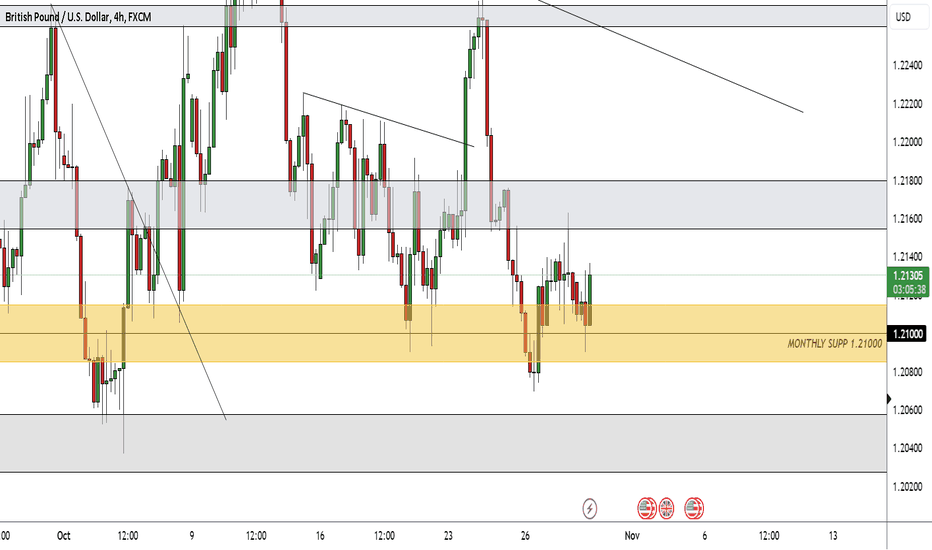Image resolution: width=932 pixels, height=550 pixels.
Task: Click the 1.20400 price axis label
Action: pyautogui.click(x=907, y=448)
